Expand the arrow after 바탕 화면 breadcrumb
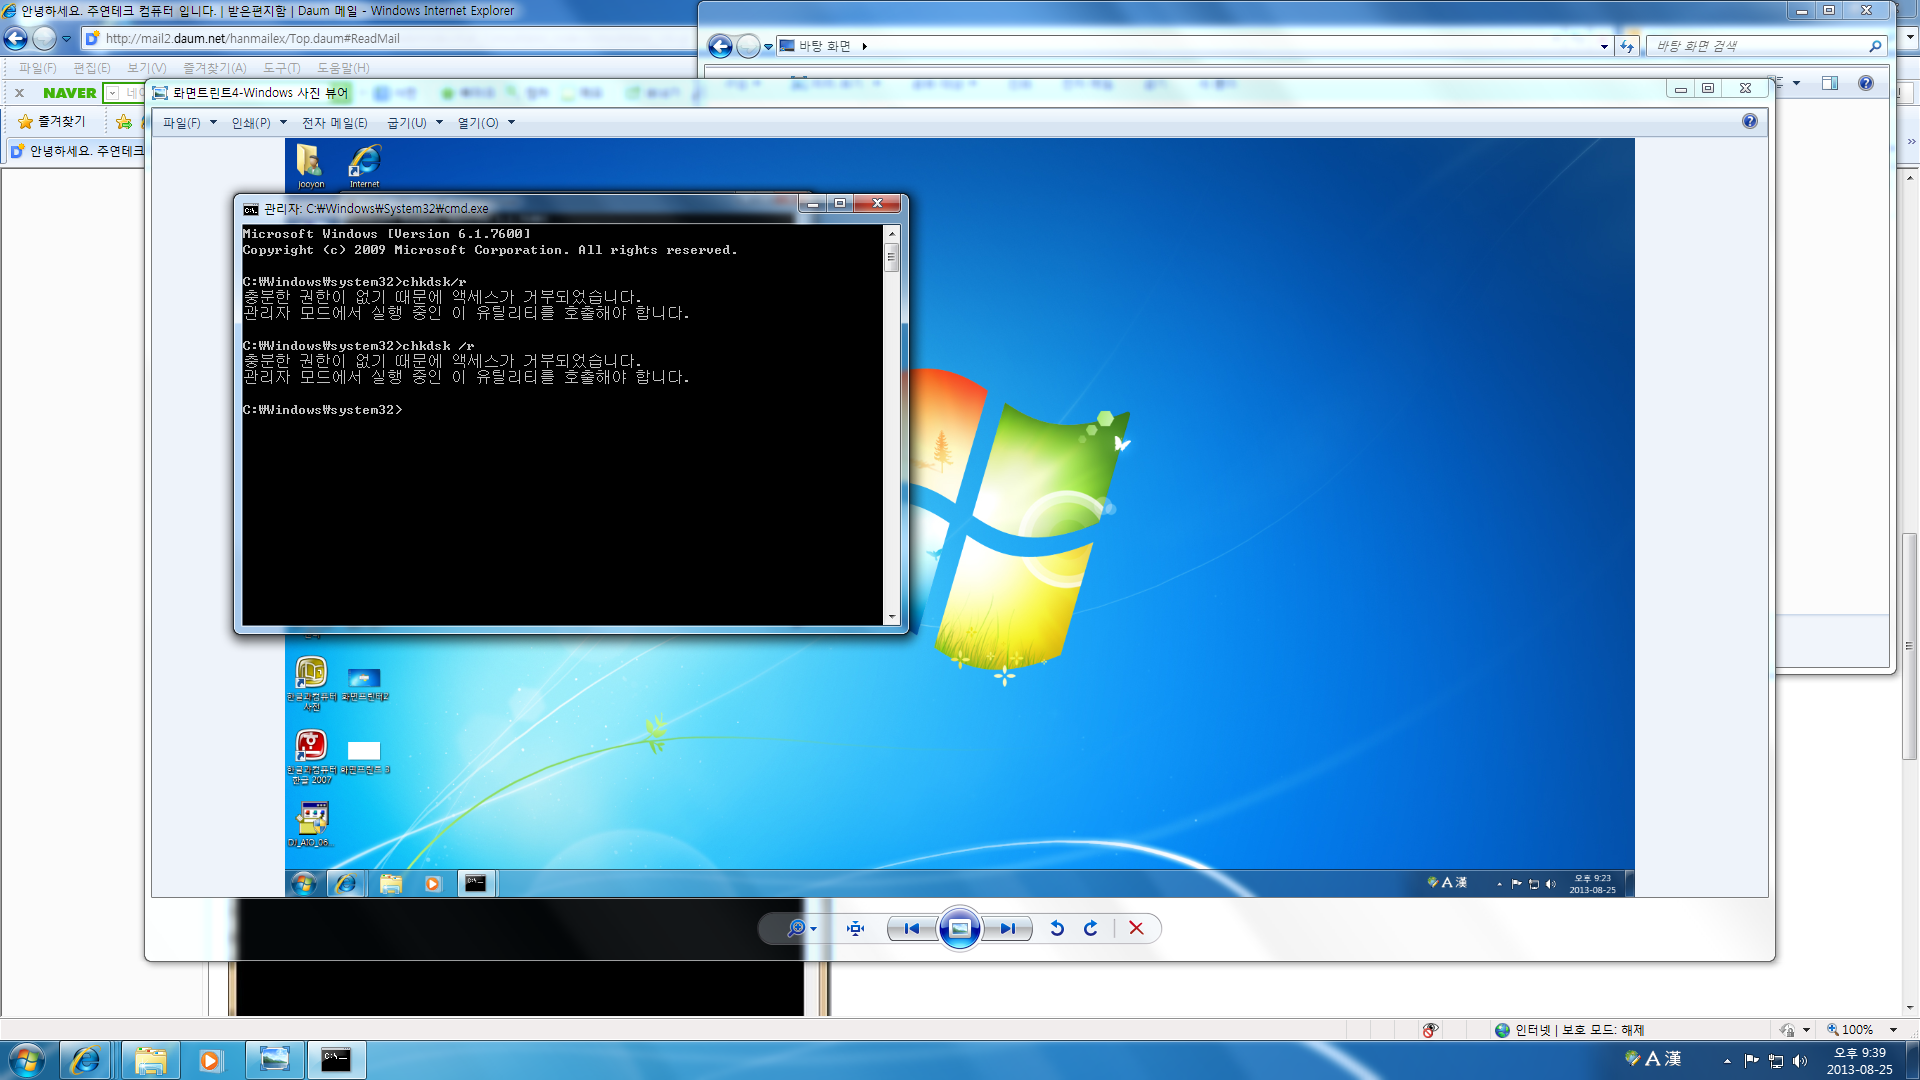Image resolution: width=1920 pixels, height=1080 pixels. click(865, 46)
